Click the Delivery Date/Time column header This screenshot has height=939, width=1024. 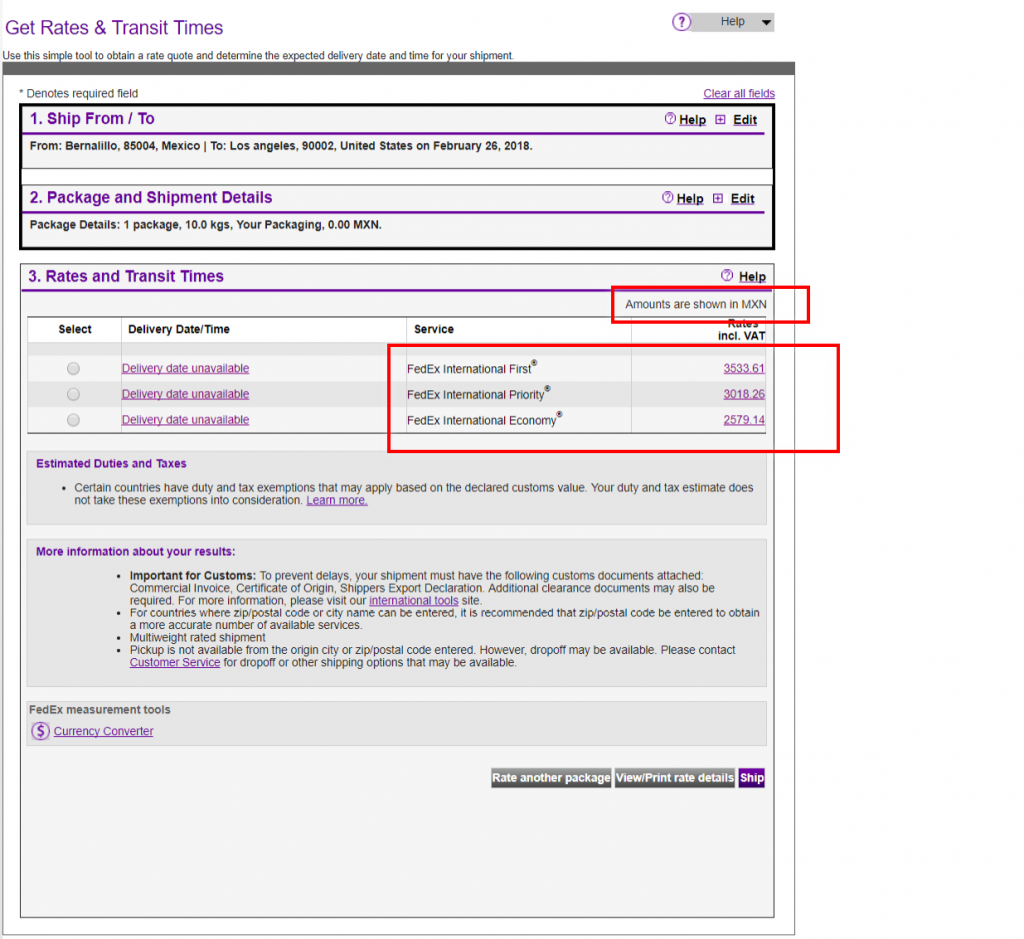pyautogui.click(x=179, y=330)
